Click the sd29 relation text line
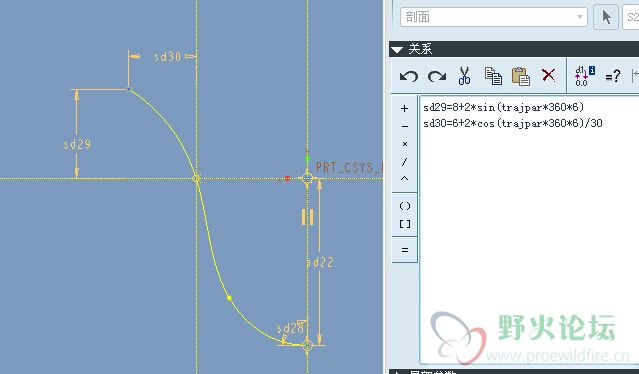 point(504,107)
